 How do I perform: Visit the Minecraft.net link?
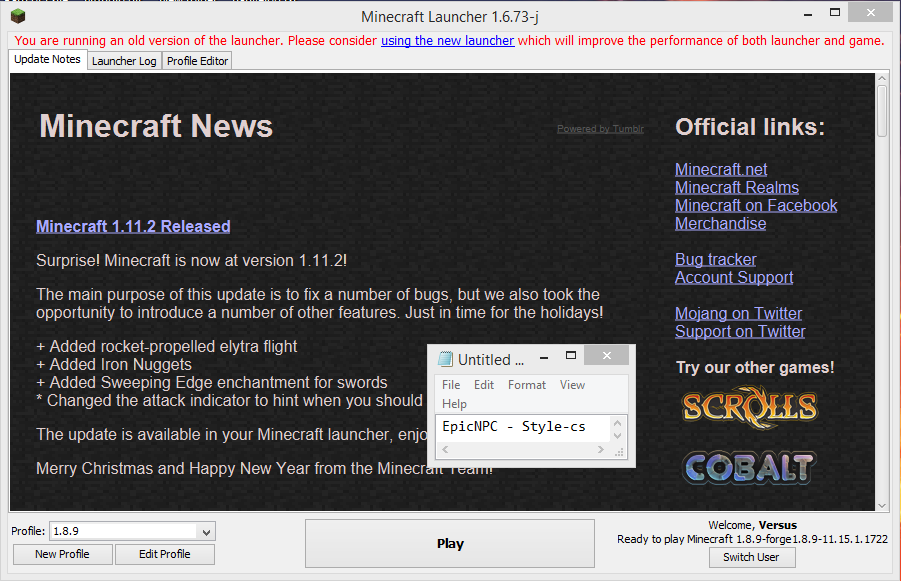tap(721, 170)
